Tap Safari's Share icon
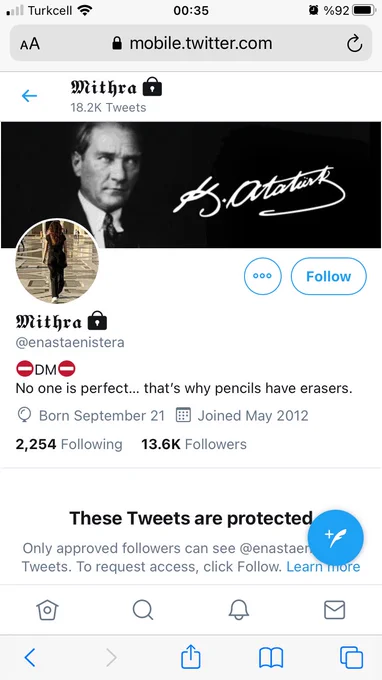Image resolution: width=382 pixels, height=680 pixels. (191, 657)
